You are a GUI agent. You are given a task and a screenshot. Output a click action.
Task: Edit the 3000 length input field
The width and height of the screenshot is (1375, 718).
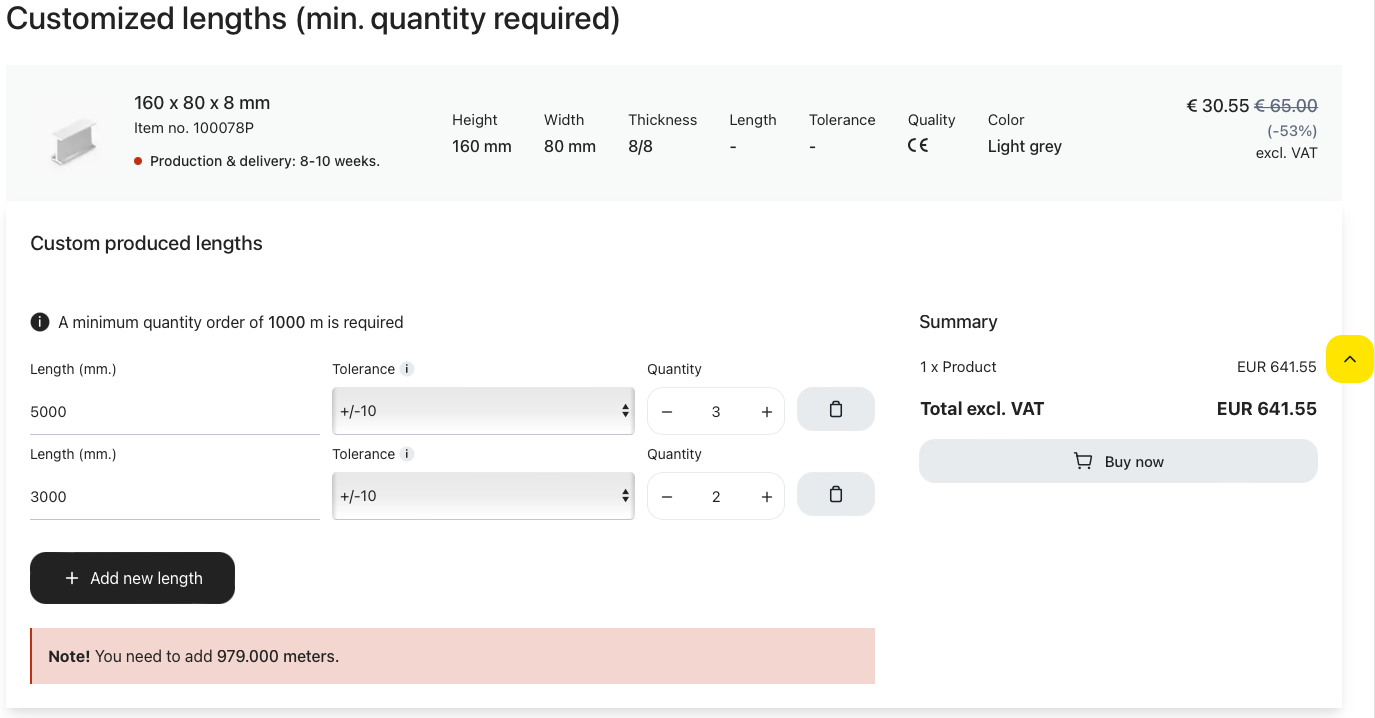pos(174,497)
